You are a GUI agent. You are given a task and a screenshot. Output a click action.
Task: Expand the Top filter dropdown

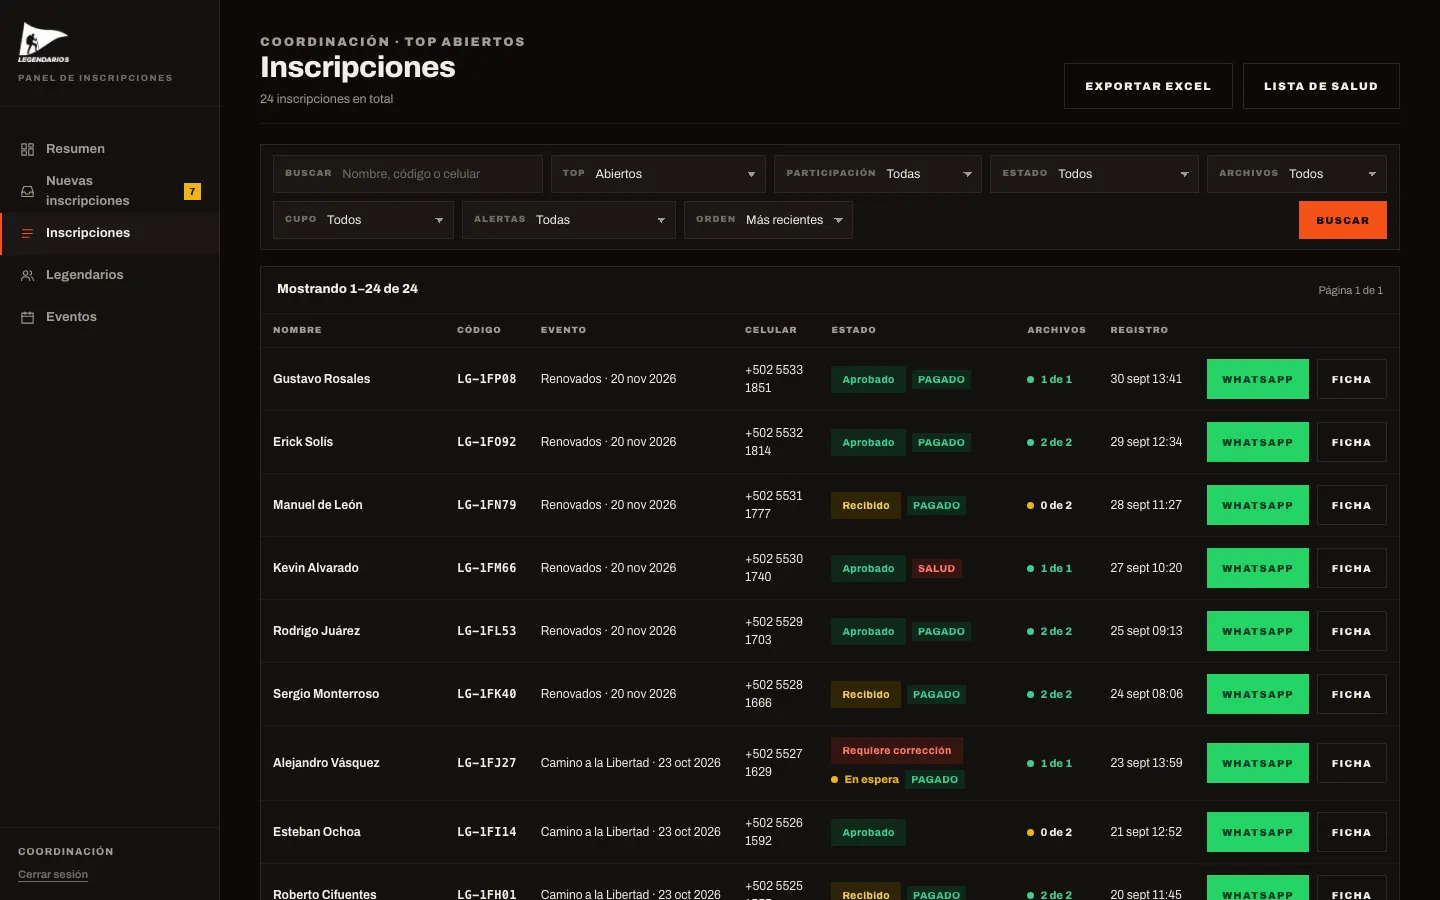tap(658, 174)
